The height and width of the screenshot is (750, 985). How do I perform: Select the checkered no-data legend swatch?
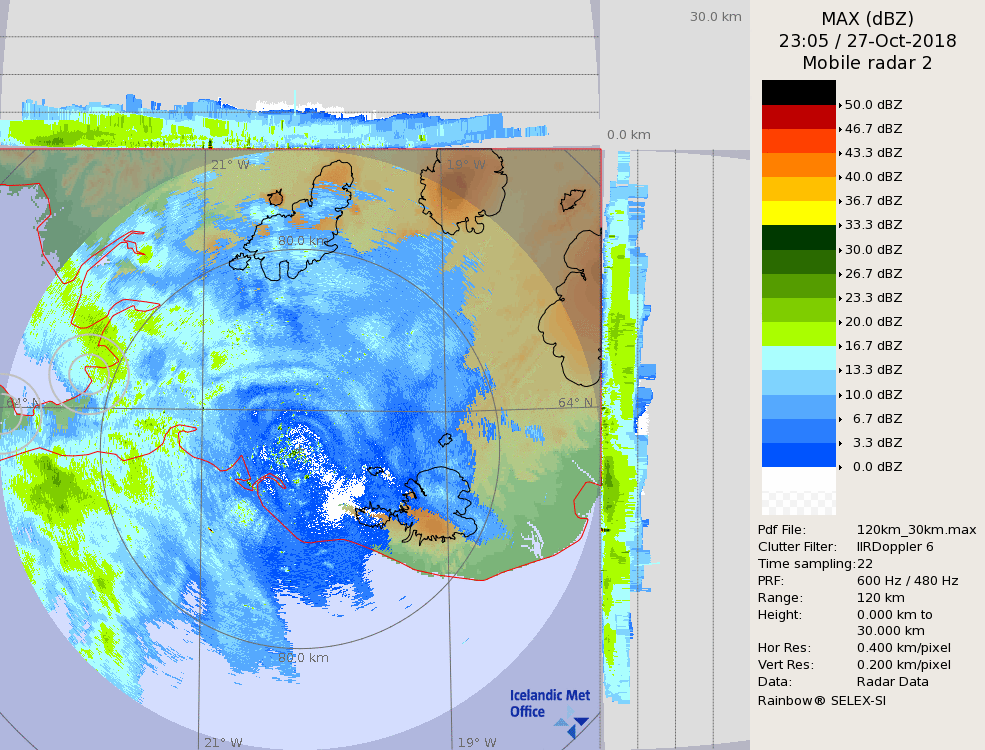click(798, 491)
